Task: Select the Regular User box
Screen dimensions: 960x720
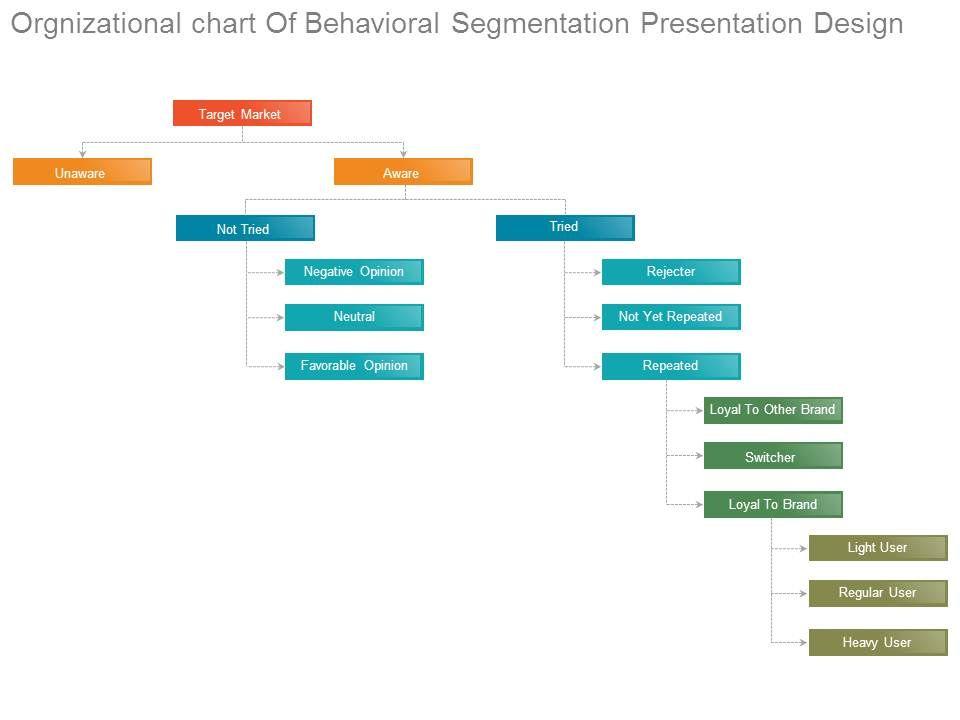Action: point(878,593)
